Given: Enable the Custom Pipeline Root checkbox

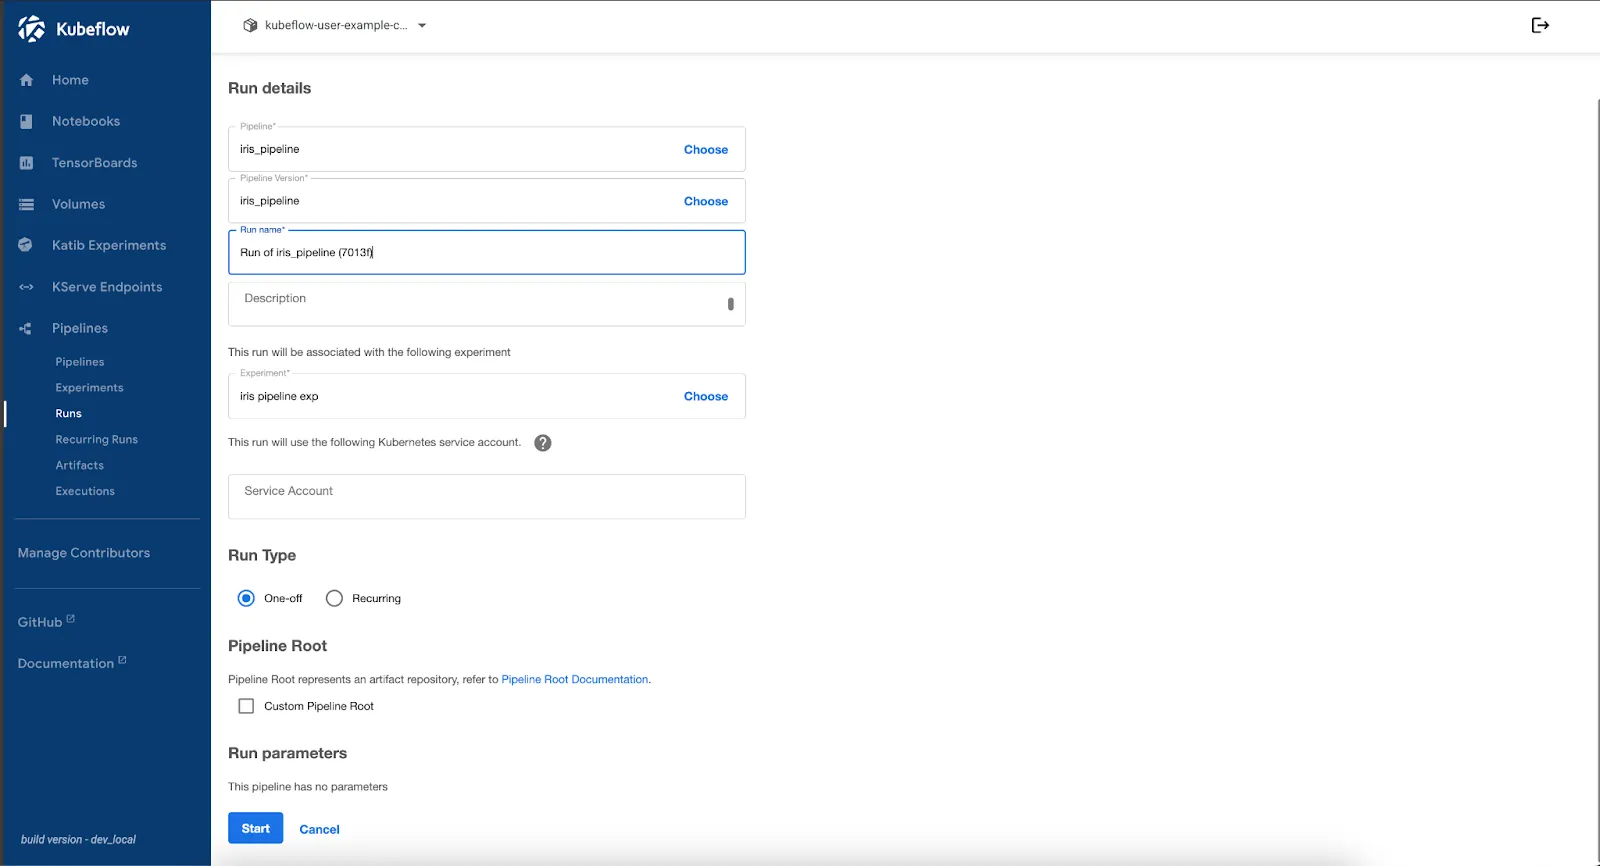Looking at the screenshot, I should (x=246, y=706).
